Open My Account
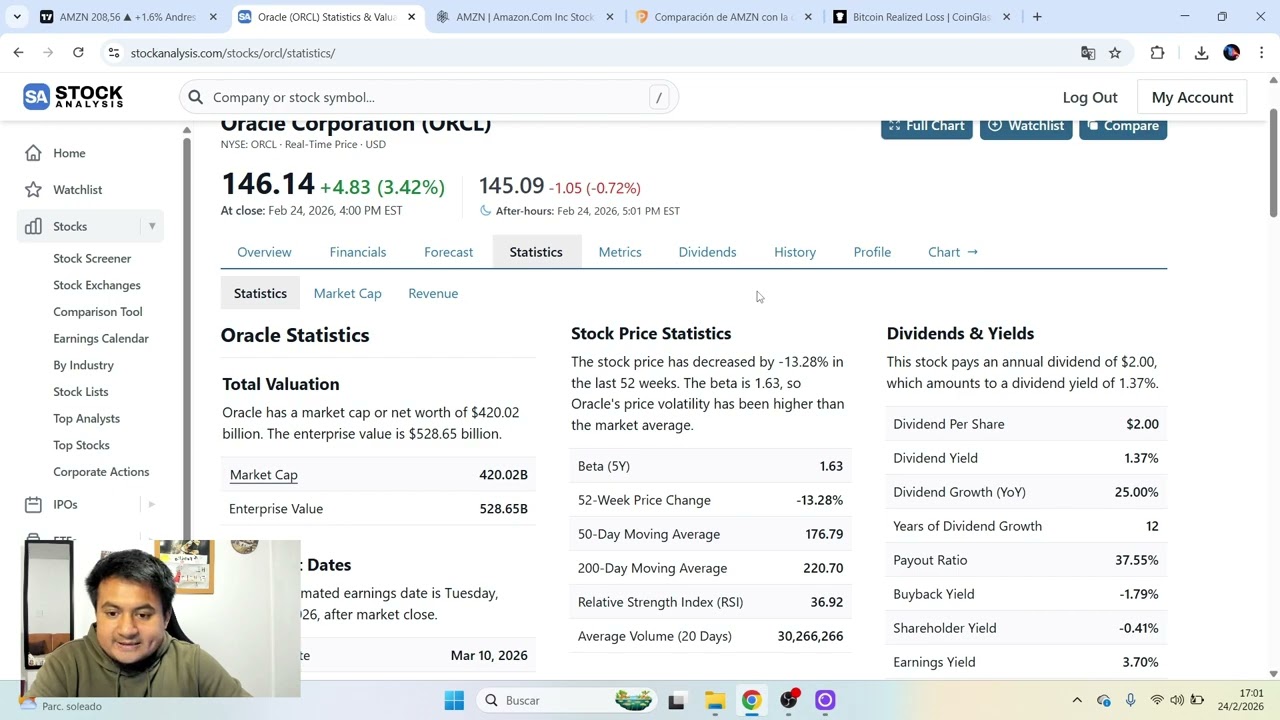 tap(1192, 97)
